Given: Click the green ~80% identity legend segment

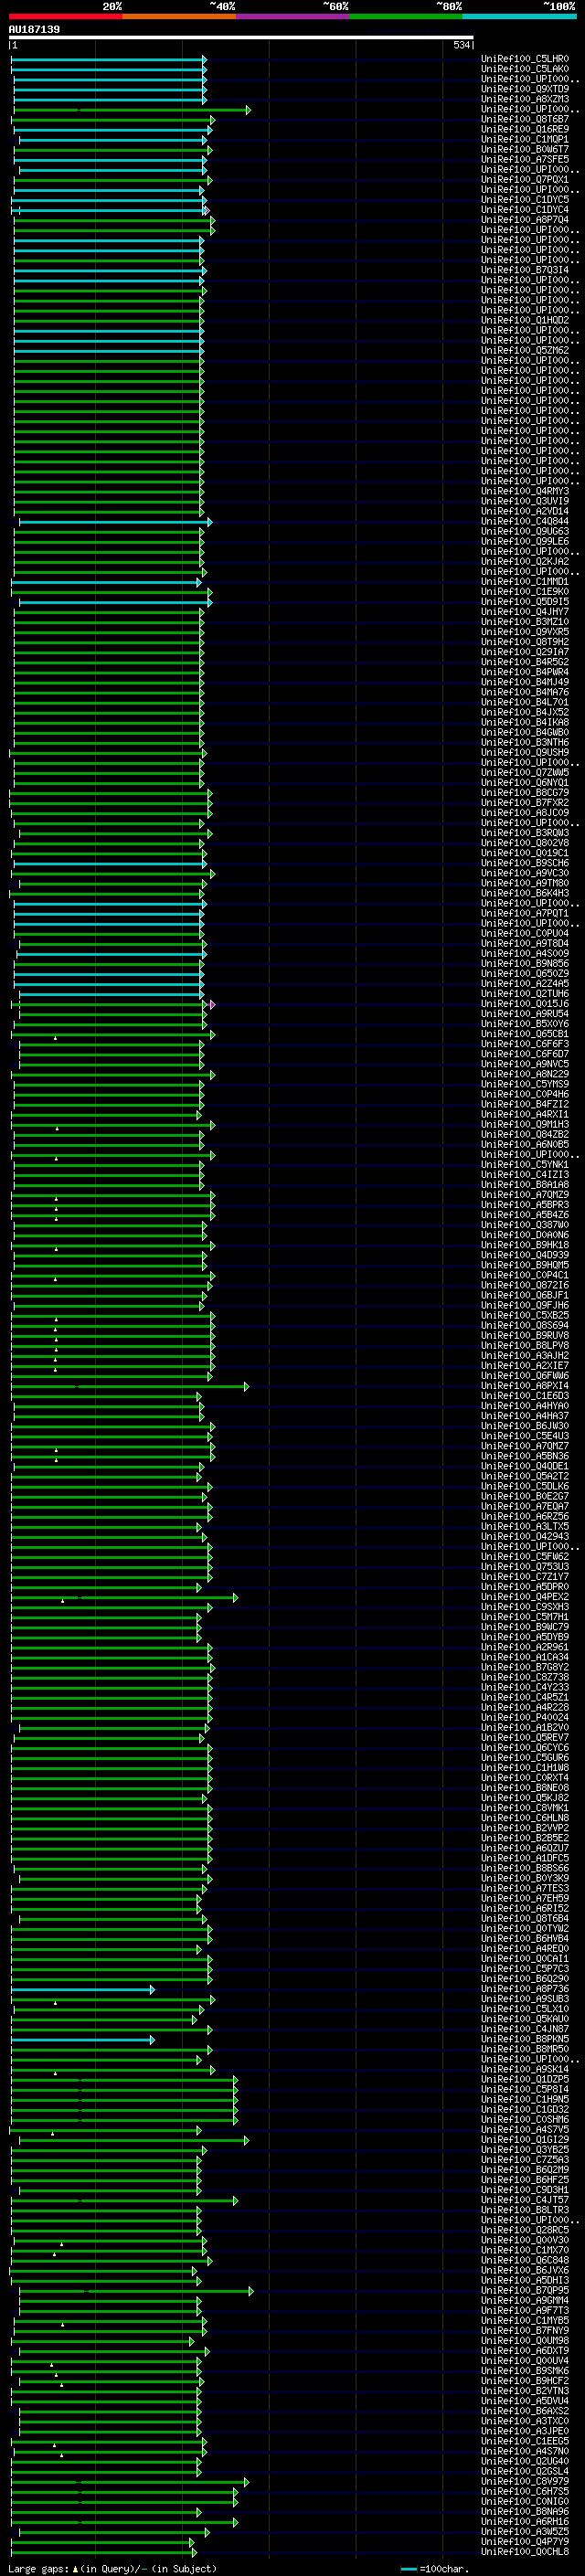Looking at the screenshot, I should tap(406, 16).
